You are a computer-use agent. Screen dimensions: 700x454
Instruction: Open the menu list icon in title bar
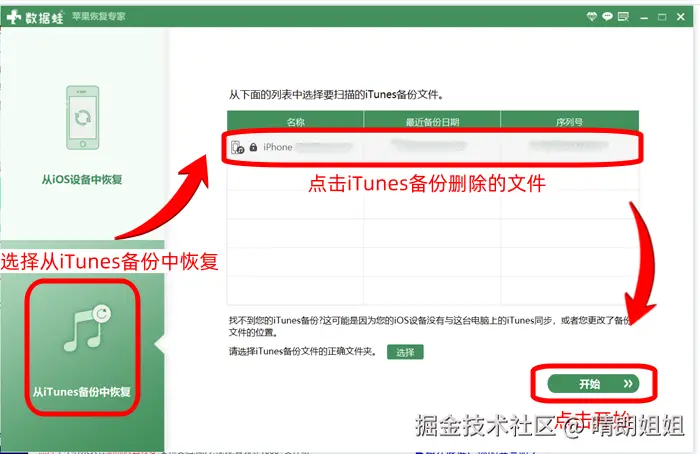tap(623, 17)
